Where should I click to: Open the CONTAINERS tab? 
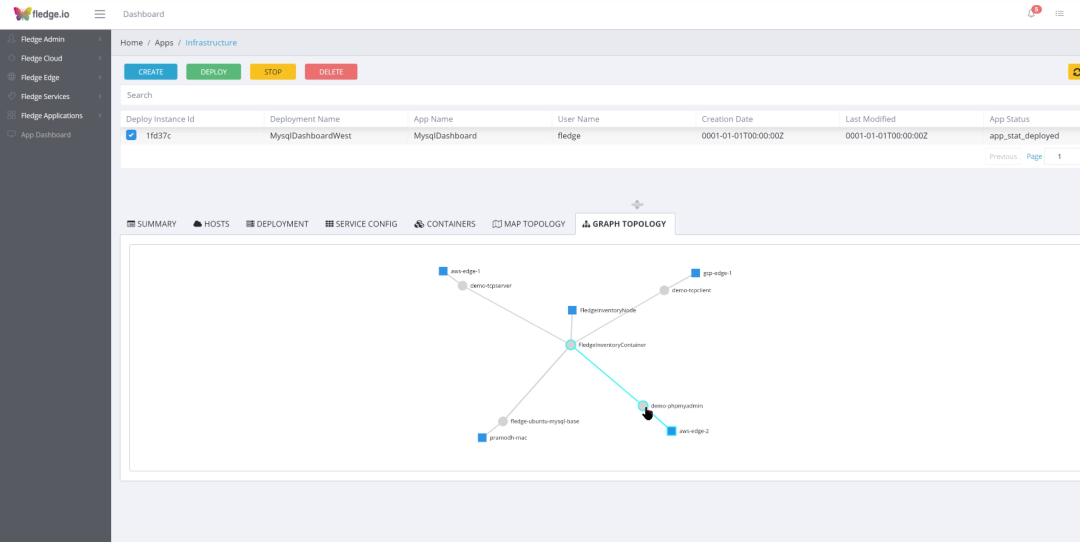click(x=445, y=224)
